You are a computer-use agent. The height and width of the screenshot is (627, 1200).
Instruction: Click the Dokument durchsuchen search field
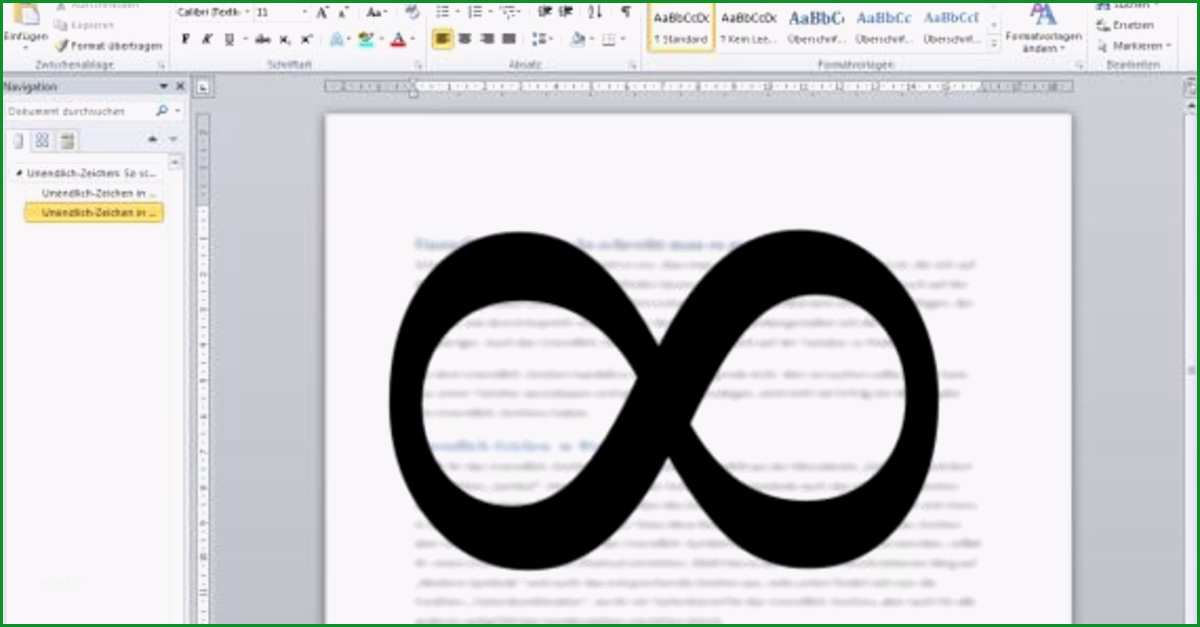[78, 111]
